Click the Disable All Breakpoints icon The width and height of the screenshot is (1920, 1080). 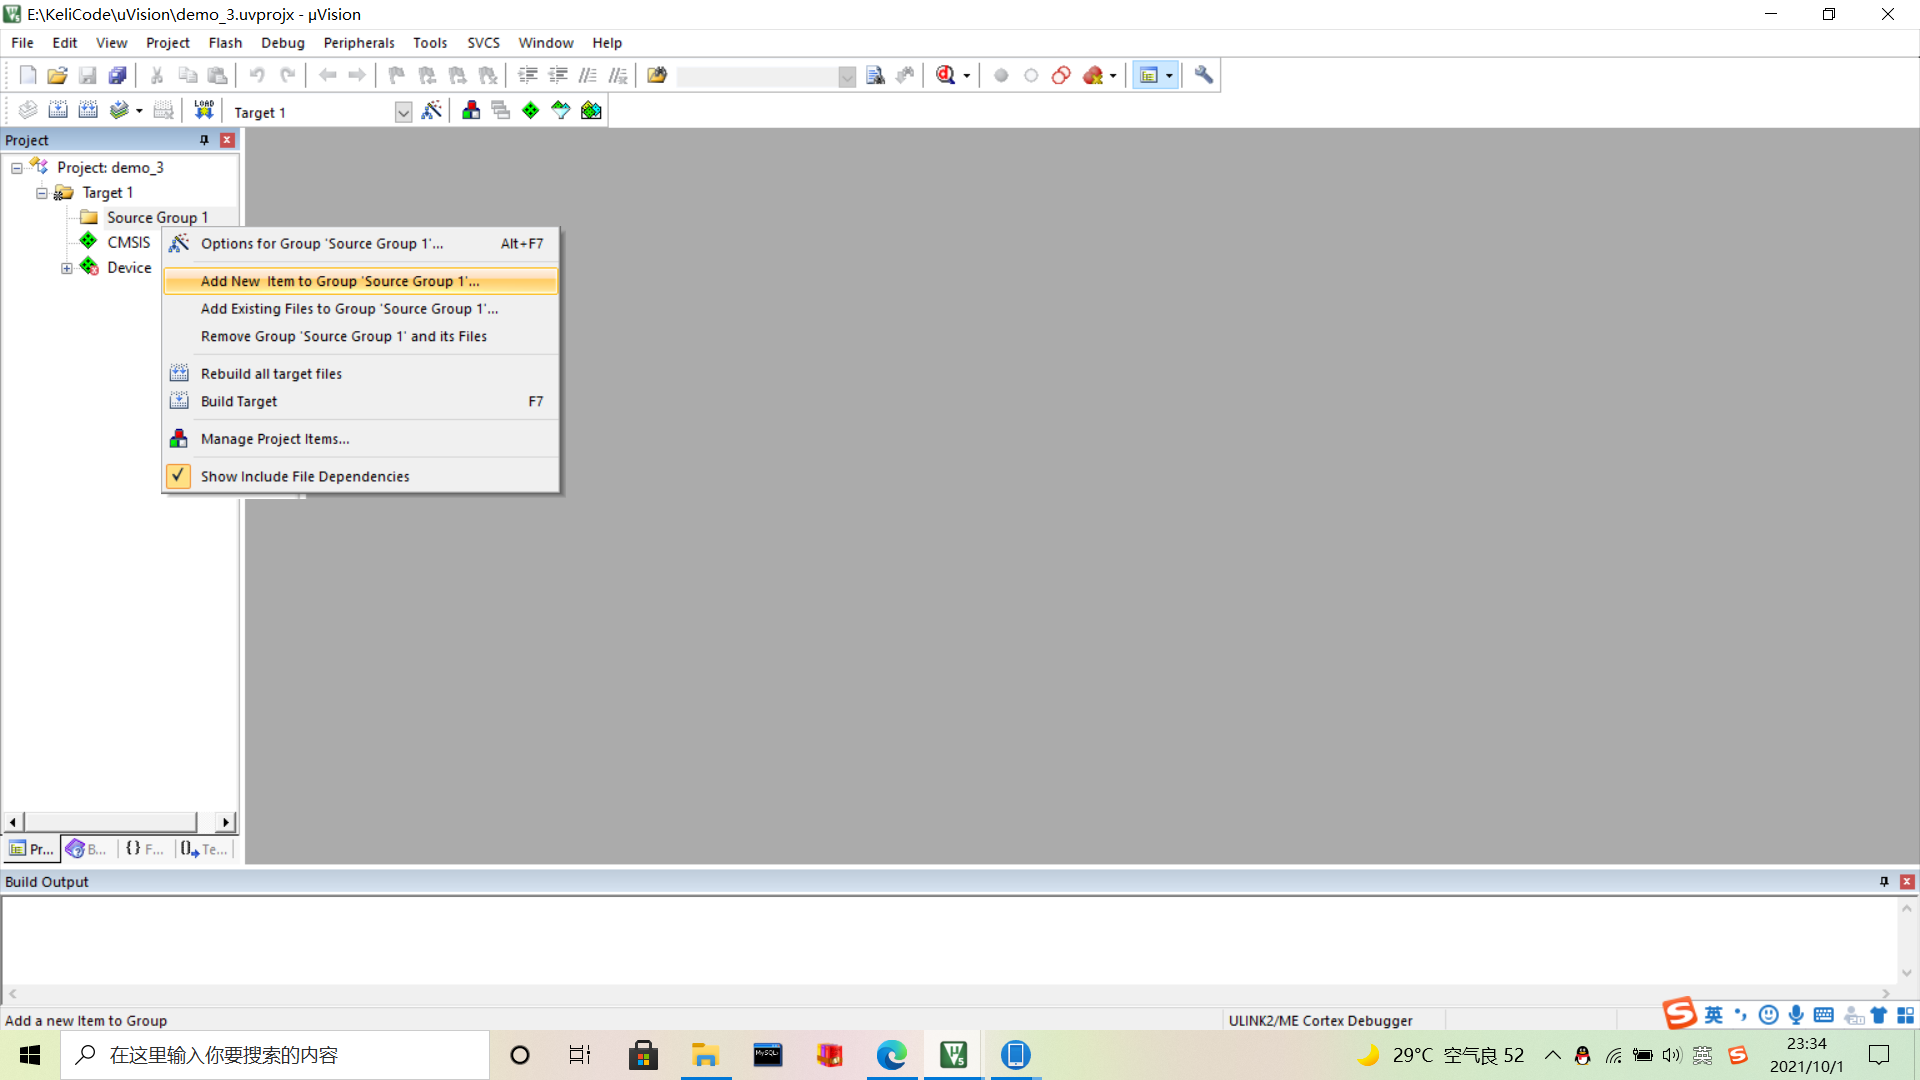click(1061, 75)
